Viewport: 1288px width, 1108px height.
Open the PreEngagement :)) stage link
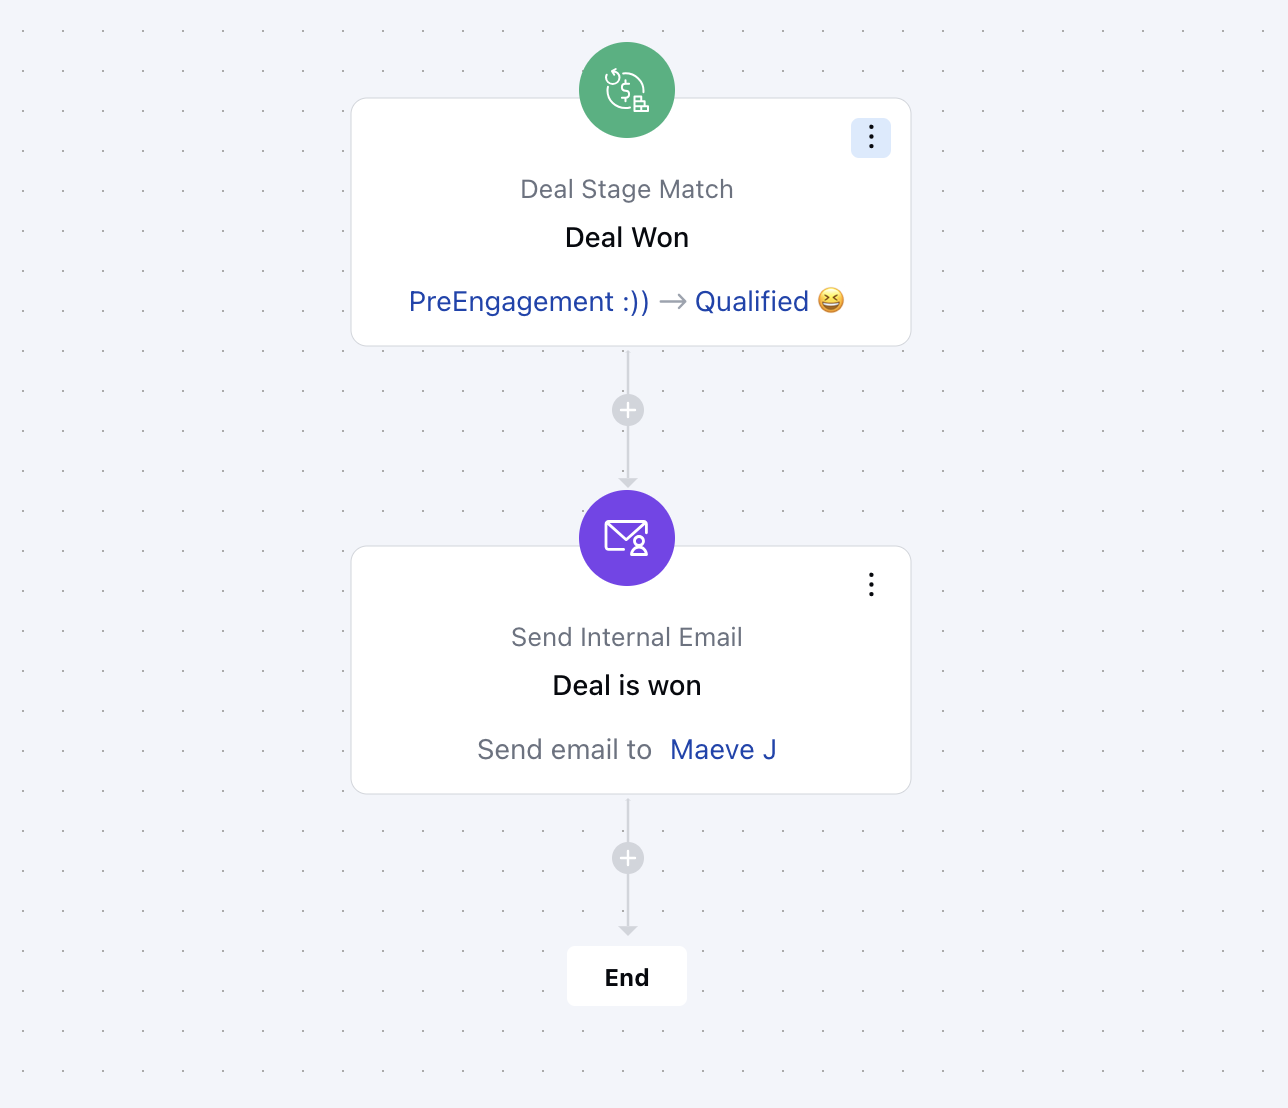coord(529,301)
